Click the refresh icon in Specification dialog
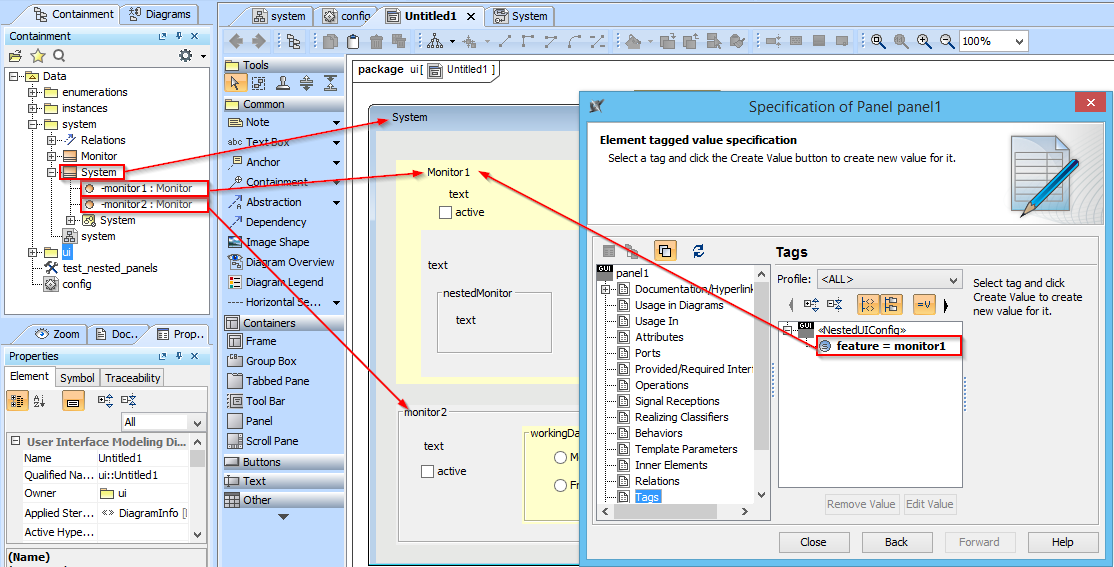The image size is (1114, 567). [x=698, y=251]
